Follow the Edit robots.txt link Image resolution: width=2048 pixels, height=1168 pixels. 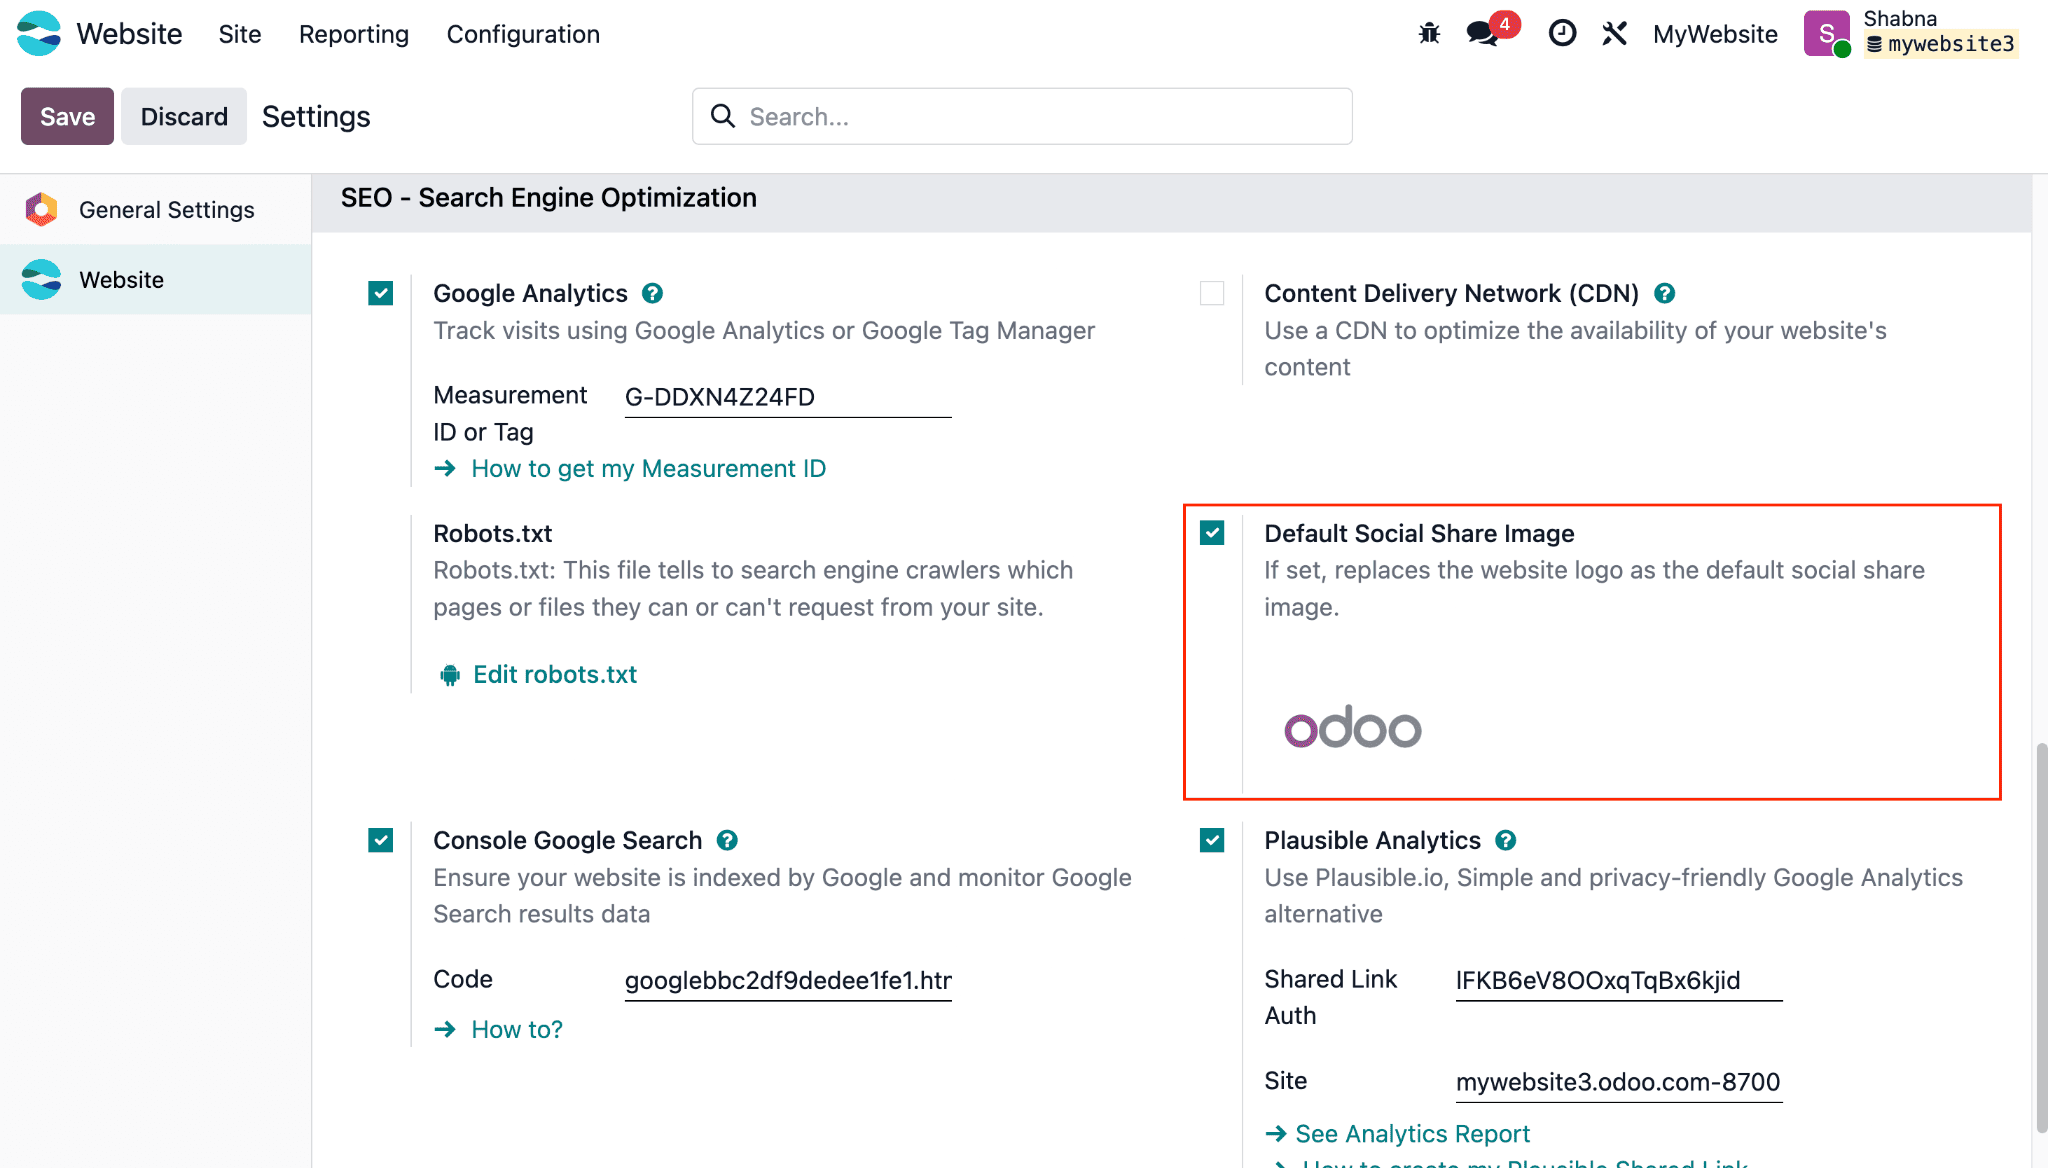tap(554, 675)
